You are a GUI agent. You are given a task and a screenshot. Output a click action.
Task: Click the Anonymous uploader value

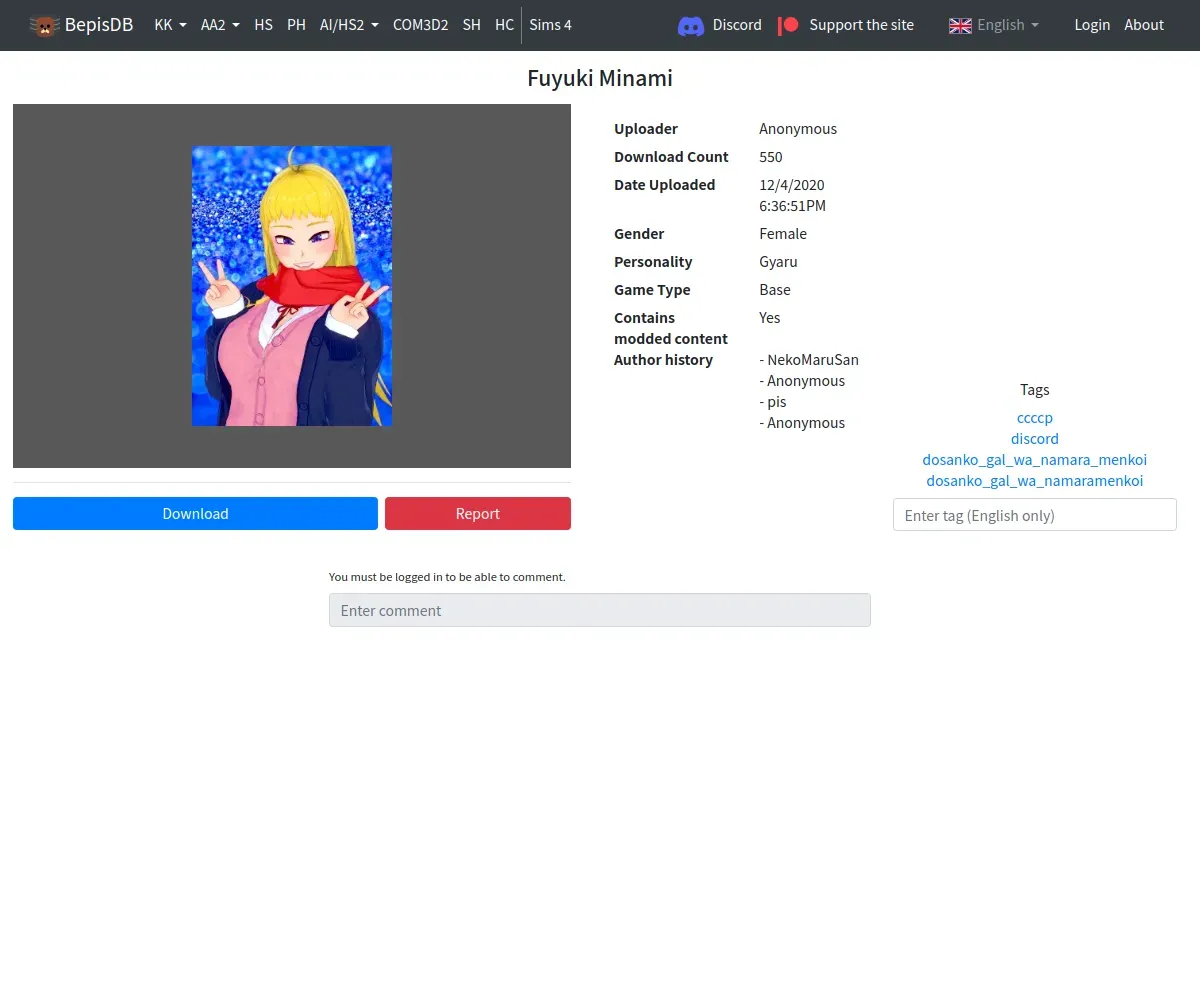point(798,129)
